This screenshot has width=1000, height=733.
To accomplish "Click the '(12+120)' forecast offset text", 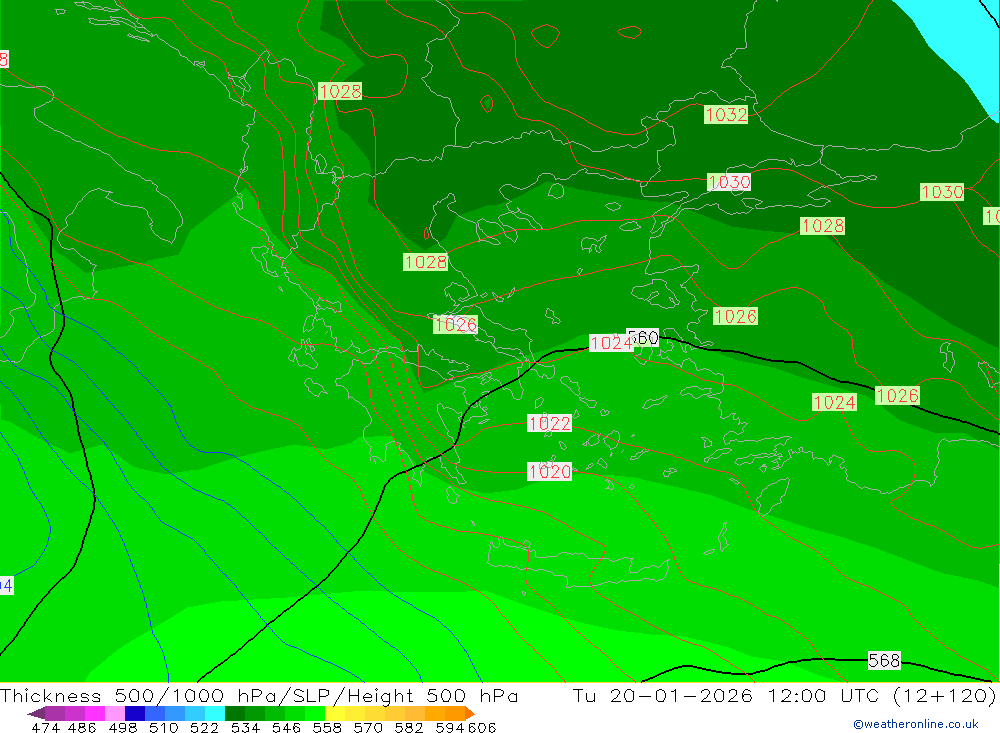I will click(x=943, y=695).
